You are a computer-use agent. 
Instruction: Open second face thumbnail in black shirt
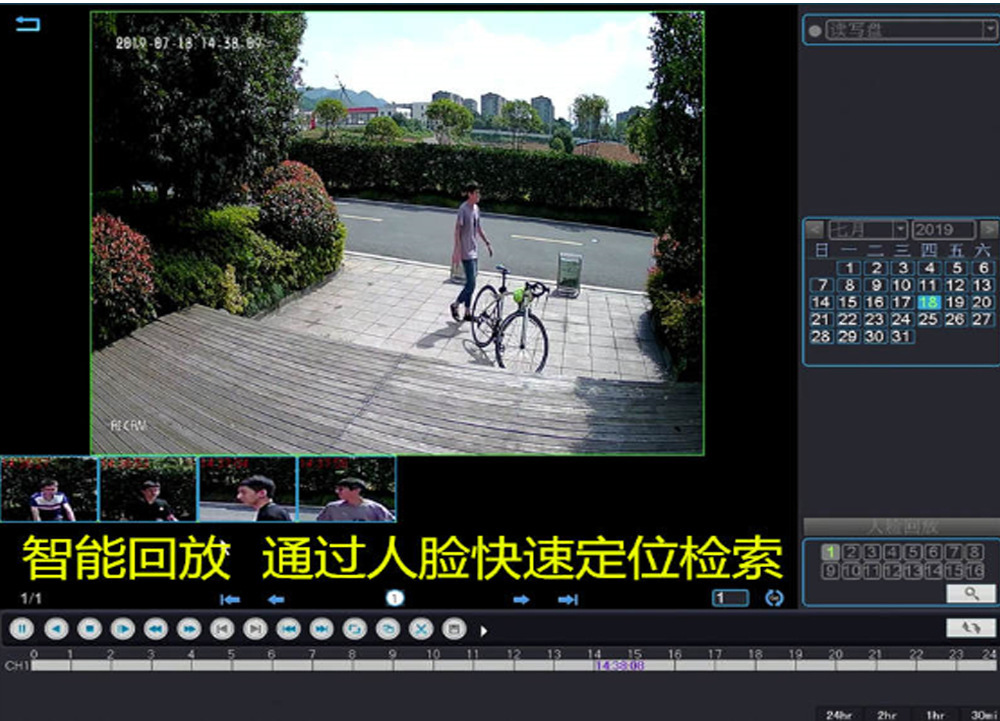(148, 489)
